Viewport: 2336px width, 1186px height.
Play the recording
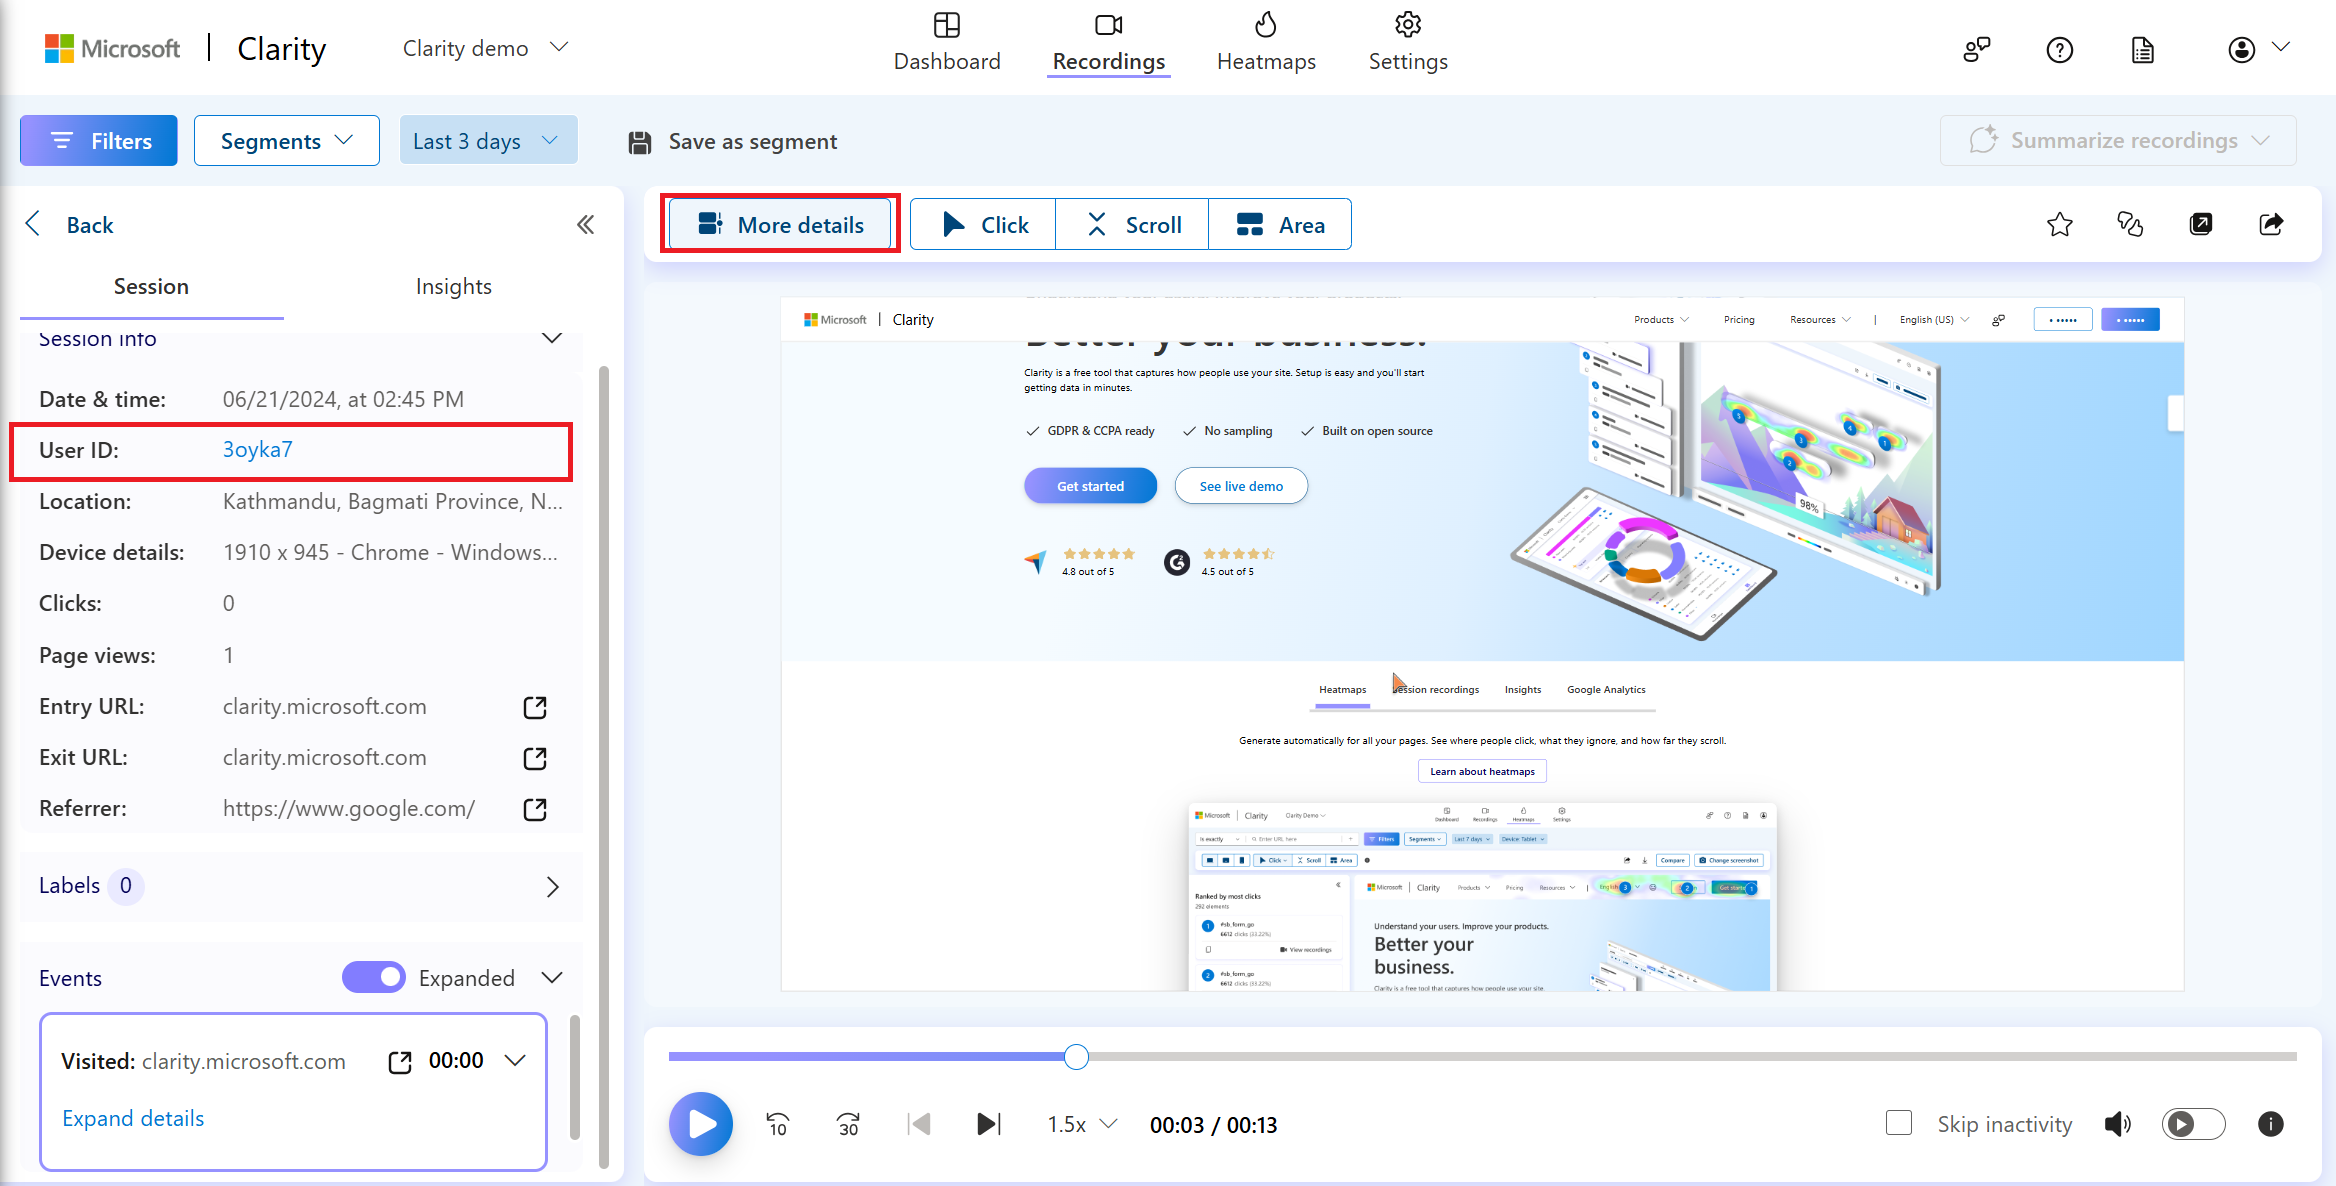coord(700,1124)
